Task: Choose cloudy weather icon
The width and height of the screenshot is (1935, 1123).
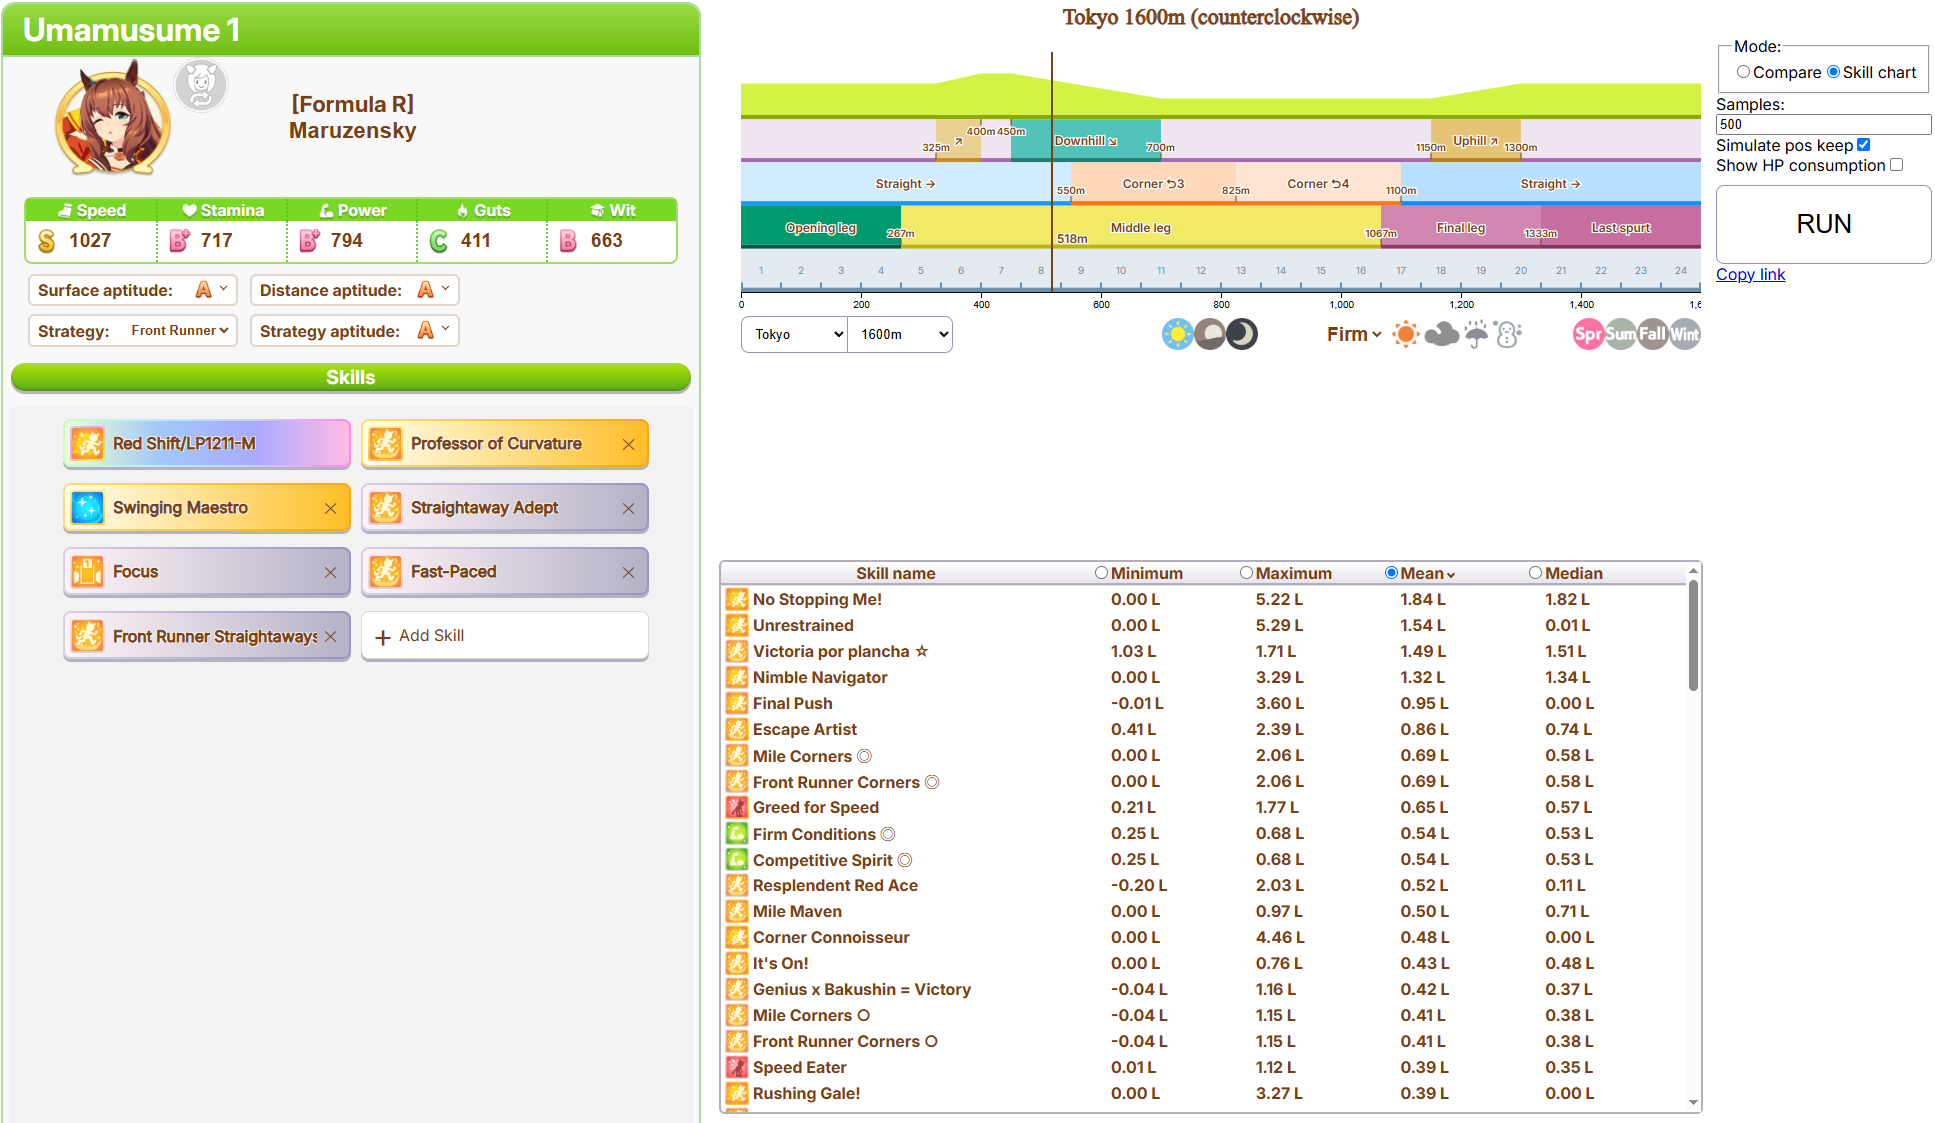Action: (1441, 334)
